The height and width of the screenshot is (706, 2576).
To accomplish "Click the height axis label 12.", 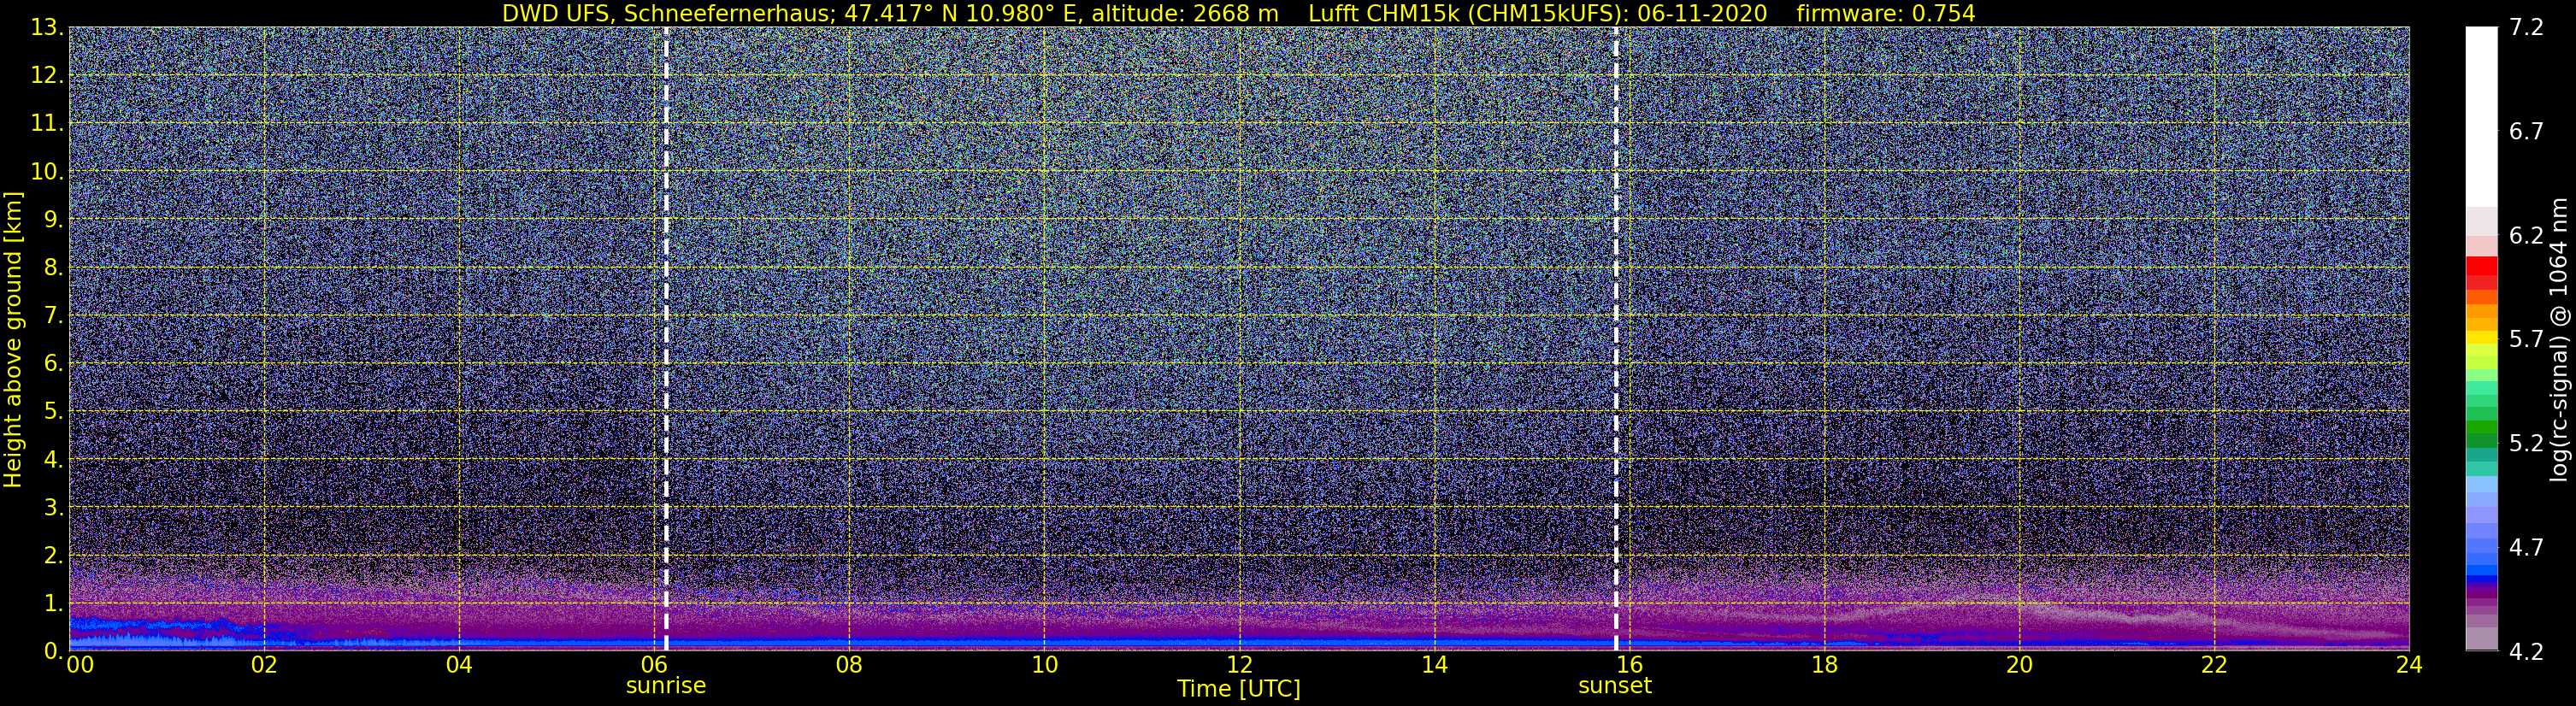I will tap(47, 76).
